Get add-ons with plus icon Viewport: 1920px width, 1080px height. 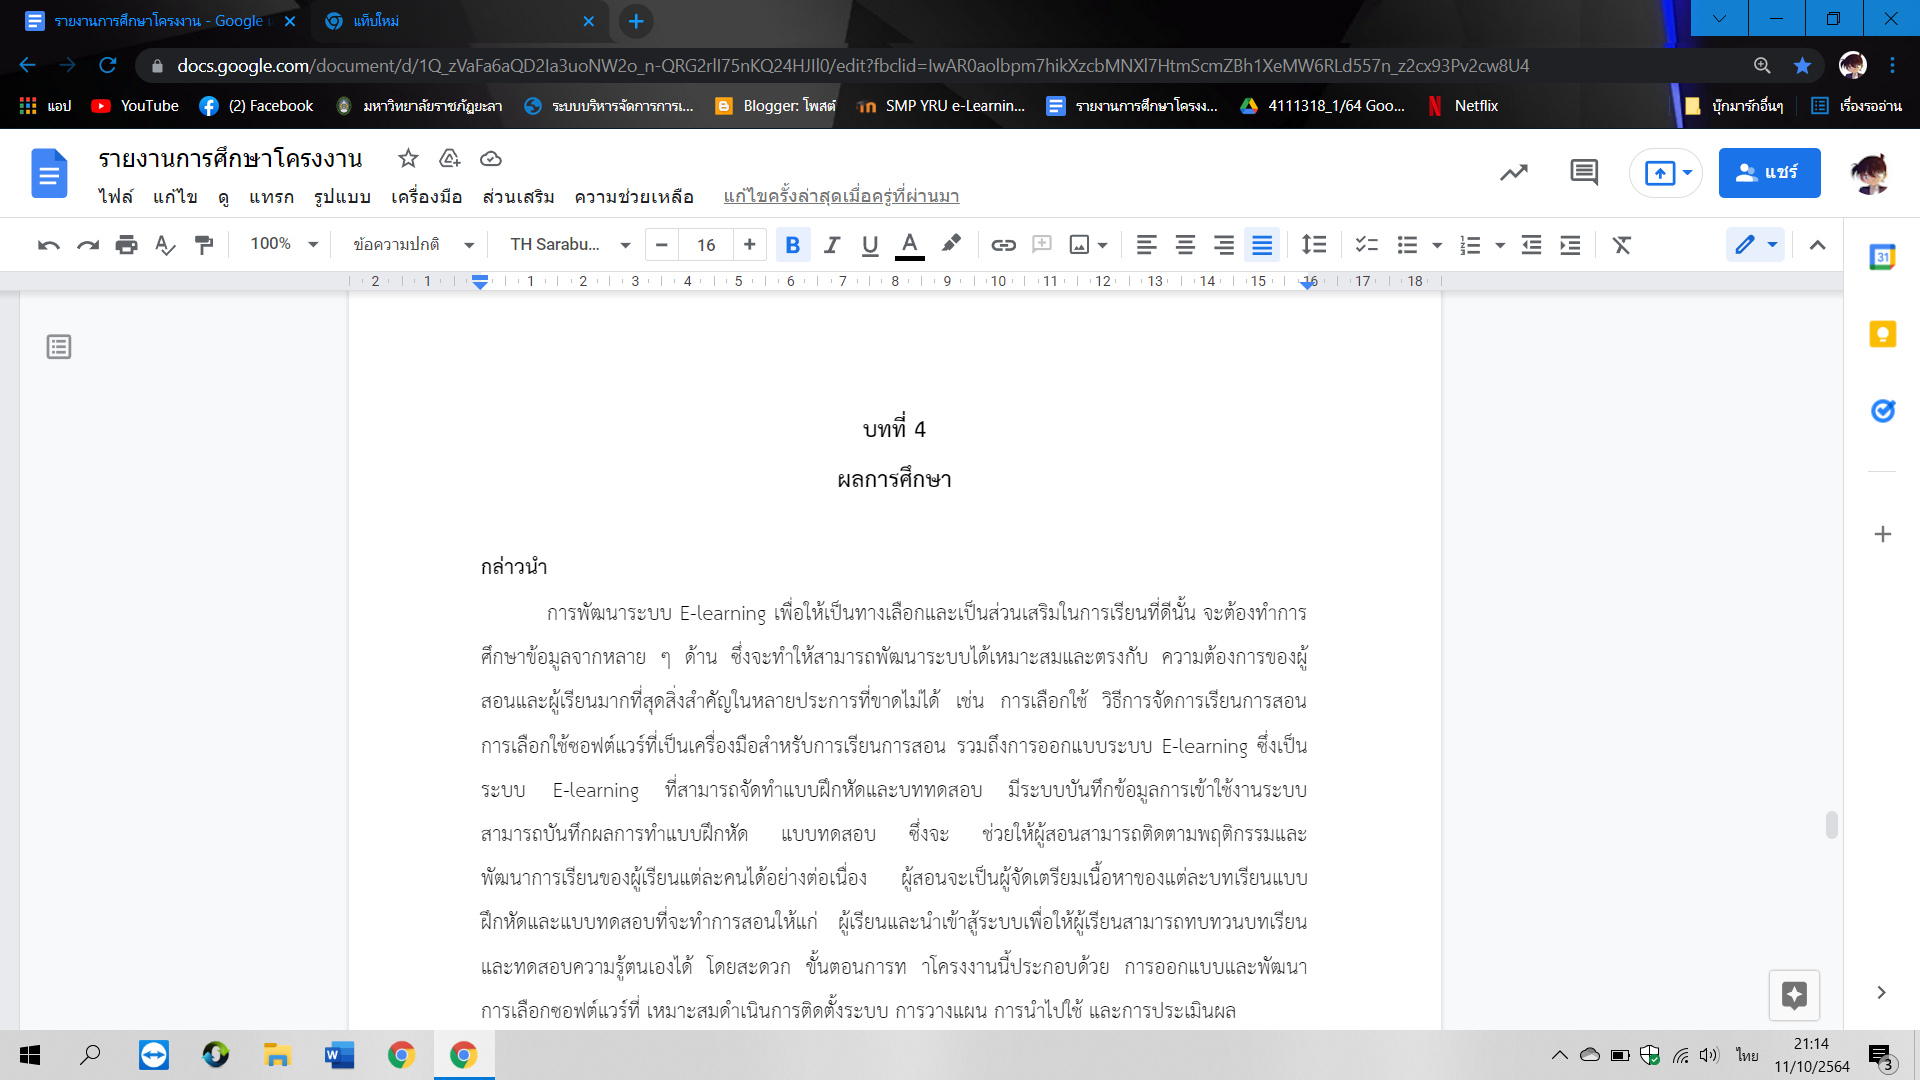click(1882, 534)
